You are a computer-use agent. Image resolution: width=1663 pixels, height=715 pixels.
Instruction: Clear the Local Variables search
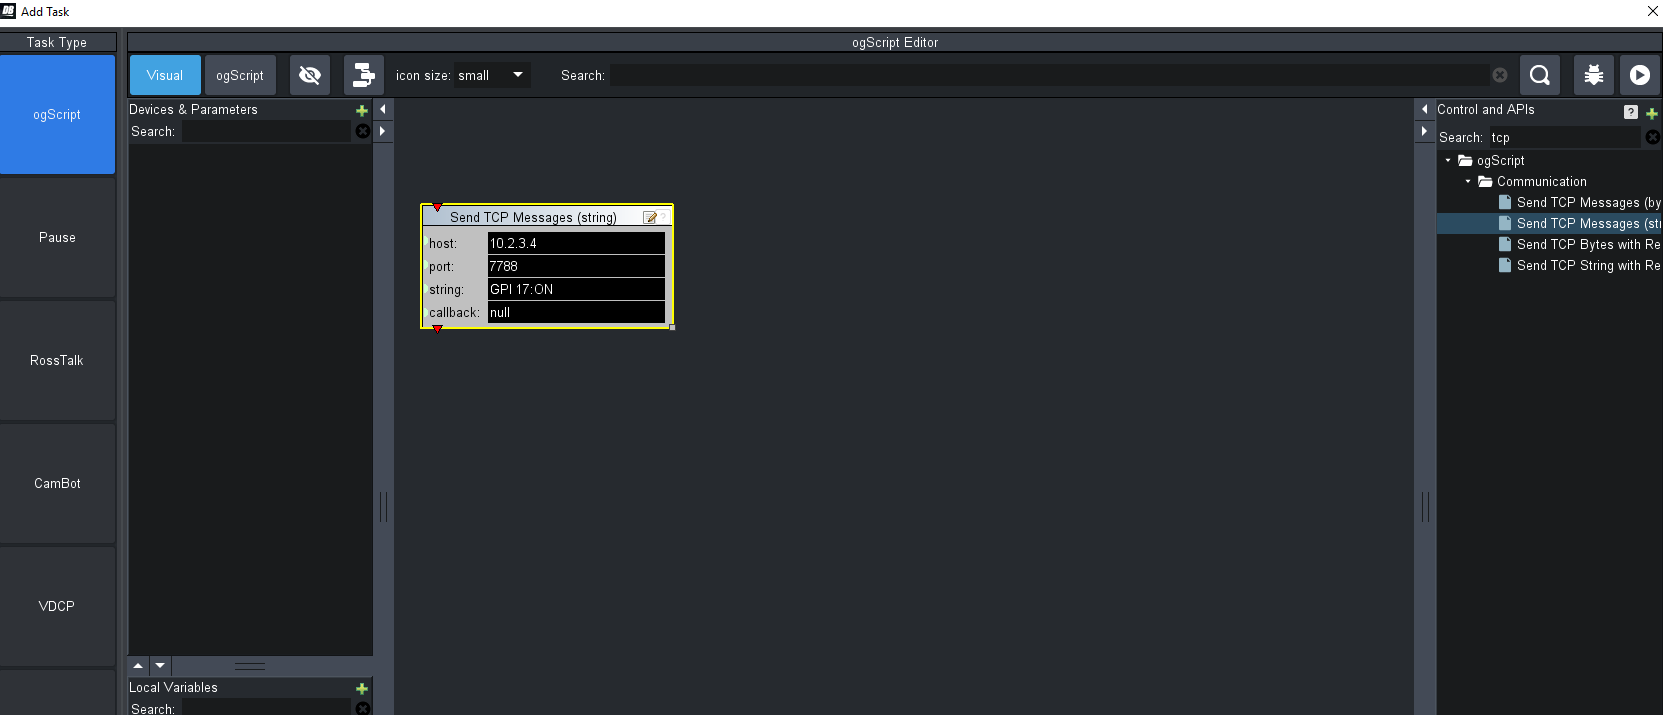[363, 708]
